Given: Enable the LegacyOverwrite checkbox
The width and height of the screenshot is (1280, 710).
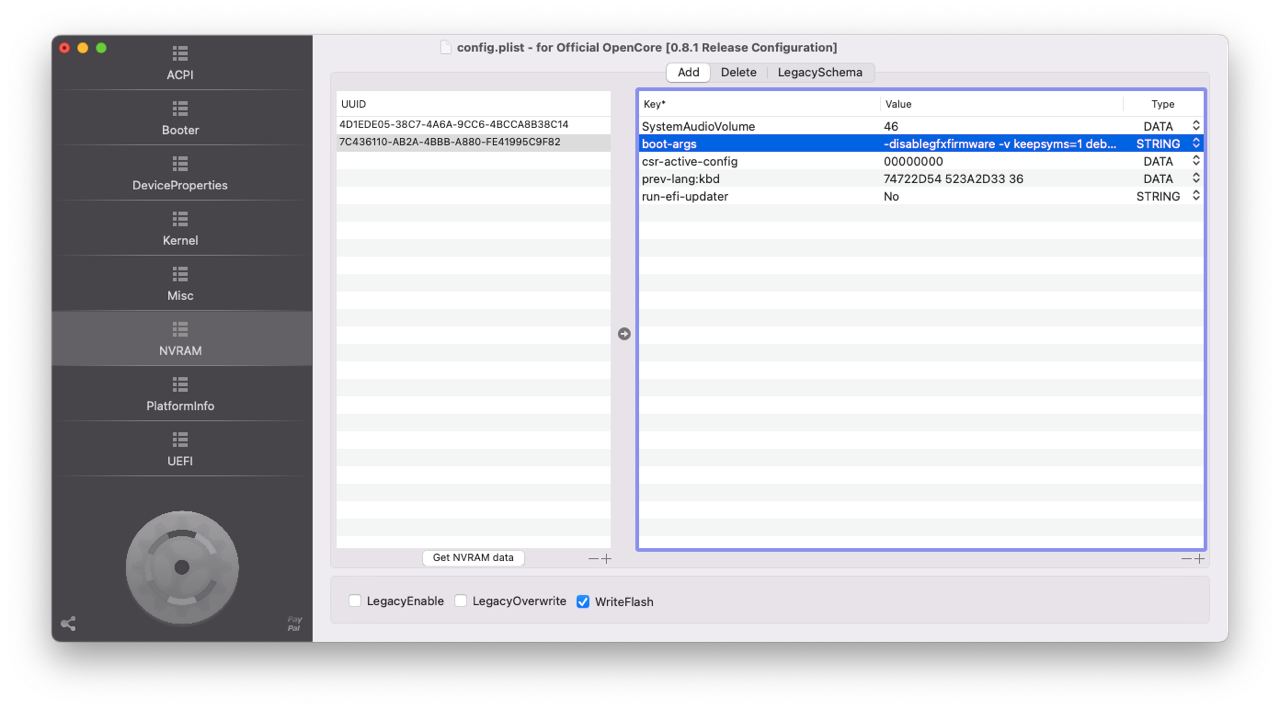Looking at the screenshot, I should 461,601.
